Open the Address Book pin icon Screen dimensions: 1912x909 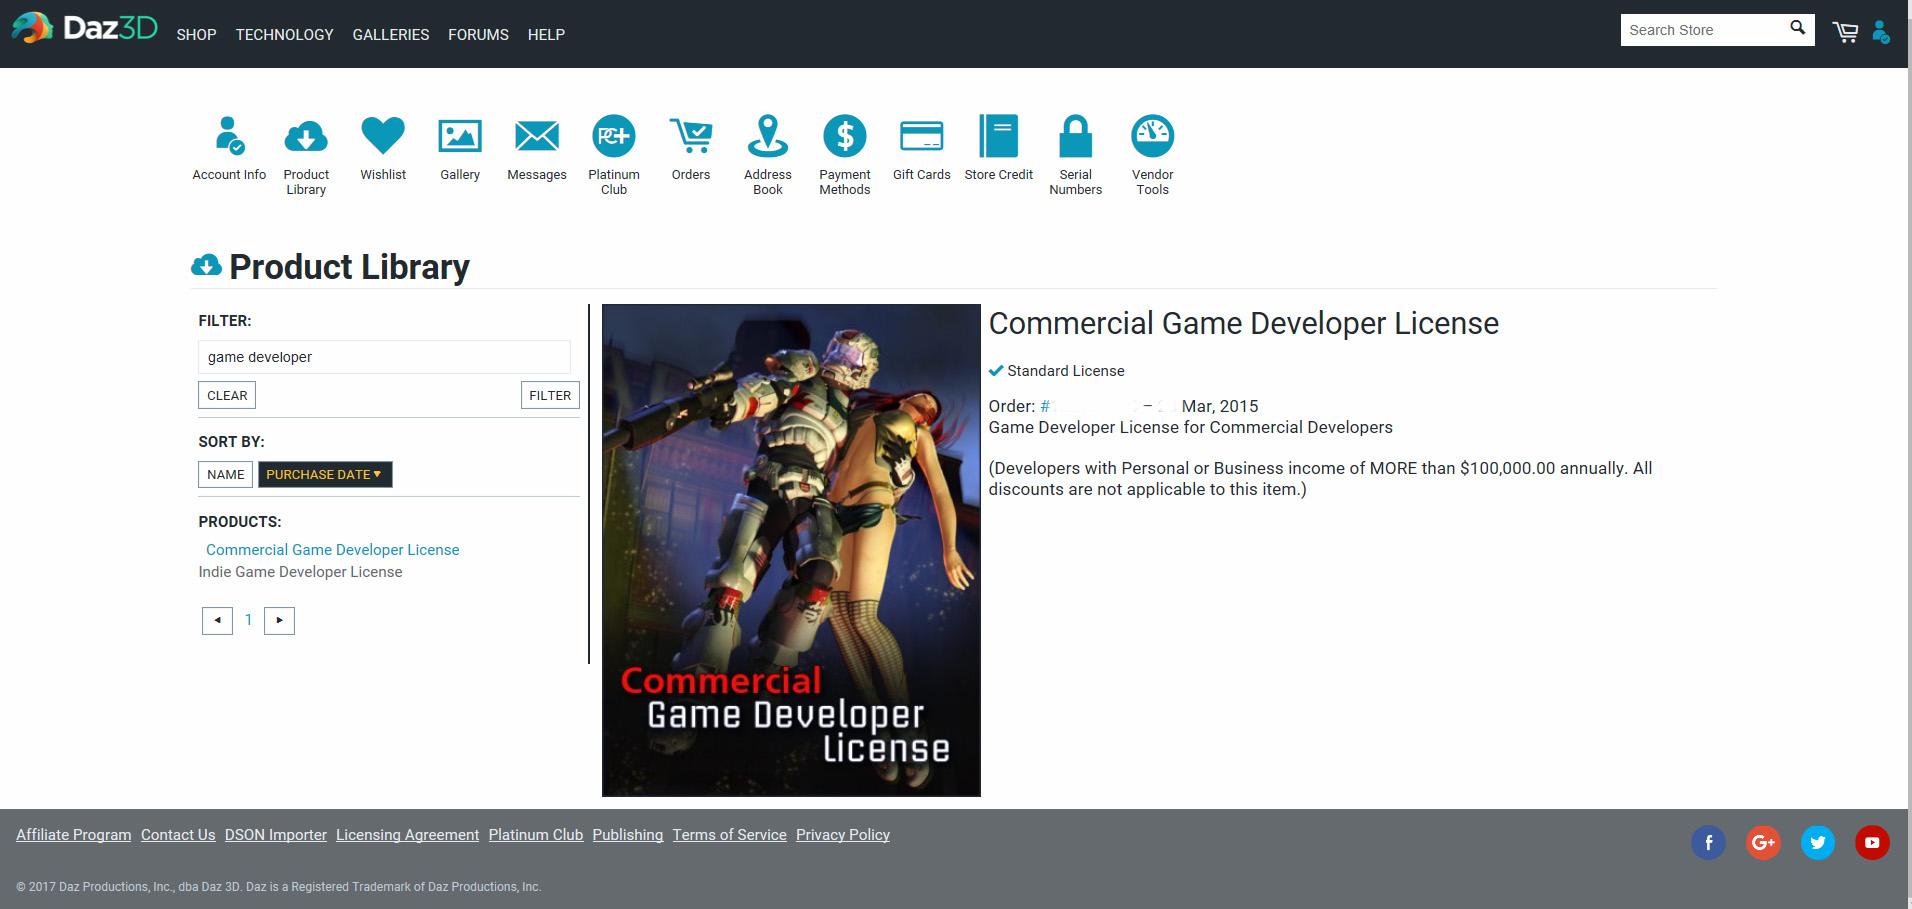[x=768, y=136]
